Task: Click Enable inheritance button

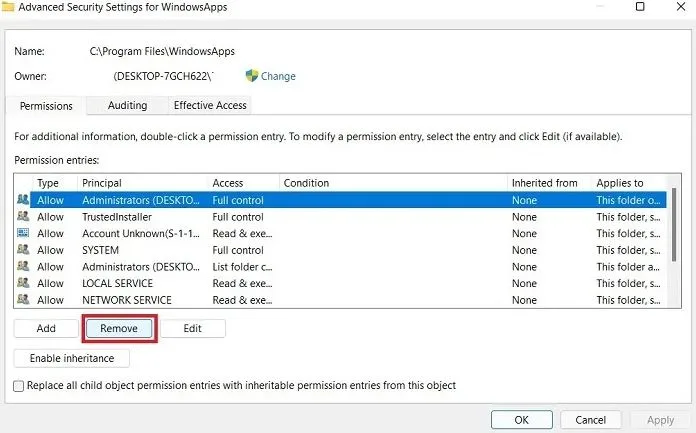Action: click(x=72, y=358)
